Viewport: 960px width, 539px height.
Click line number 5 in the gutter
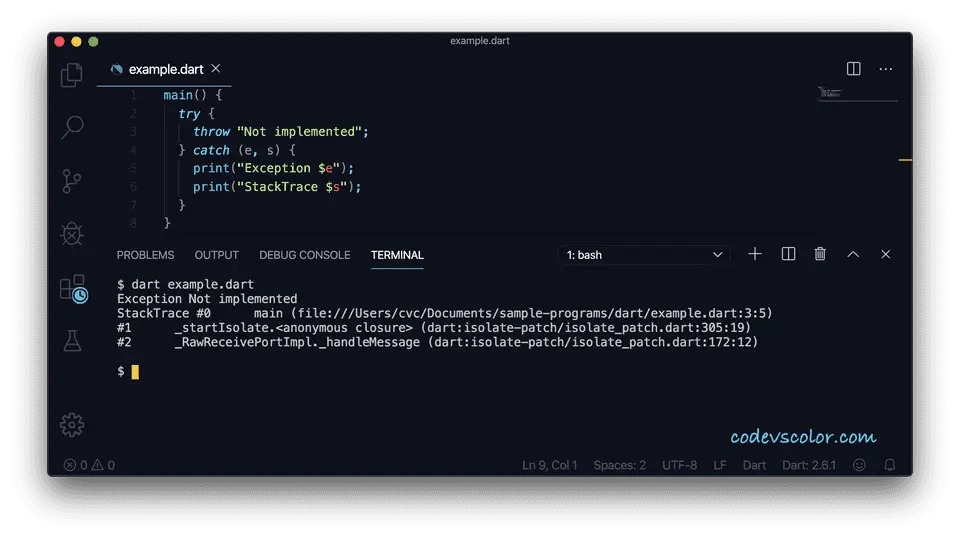pos(133,168)
